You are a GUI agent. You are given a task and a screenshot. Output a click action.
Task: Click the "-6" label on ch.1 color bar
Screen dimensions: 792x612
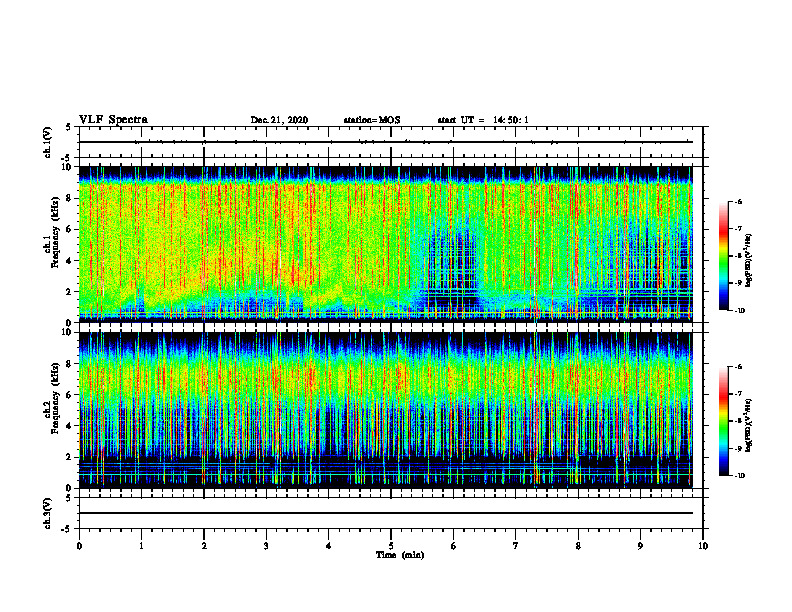[x=738, y=201]
